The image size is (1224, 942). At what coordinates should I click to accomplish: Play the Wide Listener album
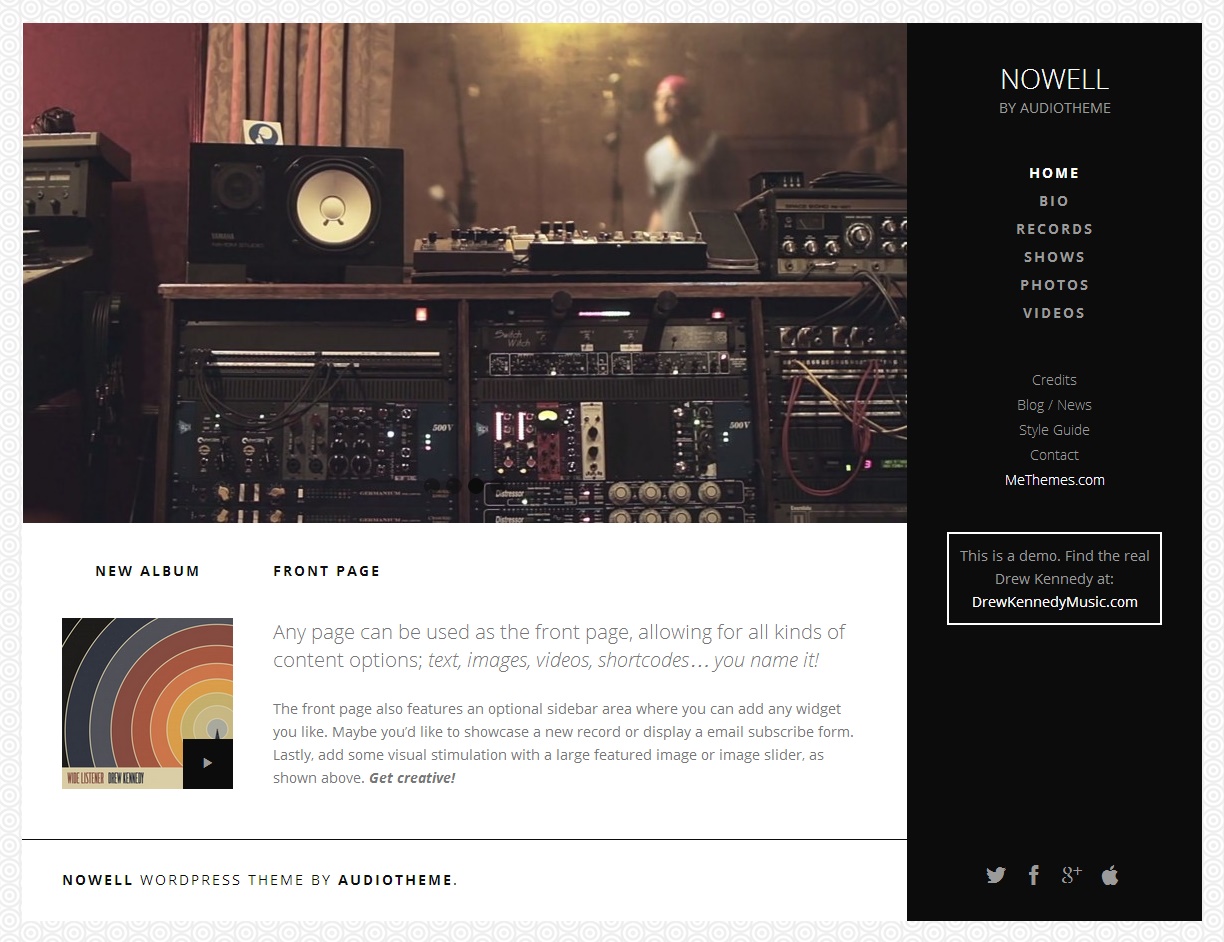point(208,764)
